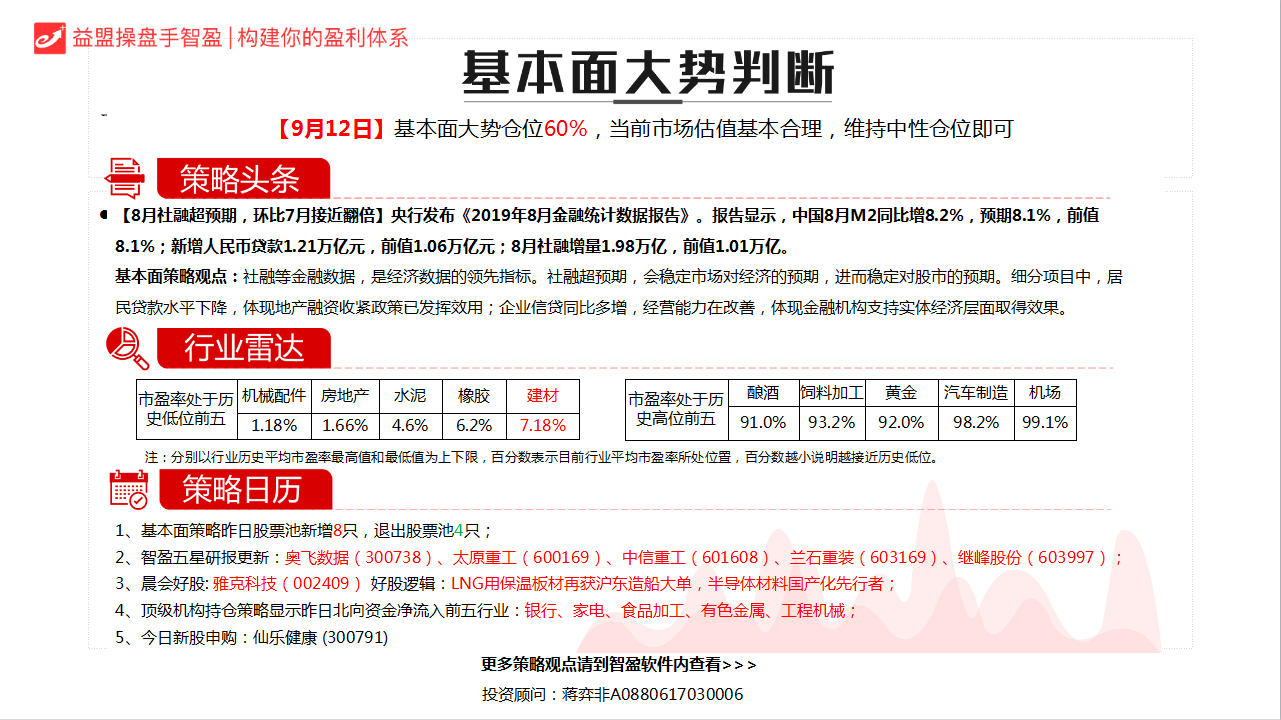Click the 市盈率处于历史高位前五 row header

676,409
